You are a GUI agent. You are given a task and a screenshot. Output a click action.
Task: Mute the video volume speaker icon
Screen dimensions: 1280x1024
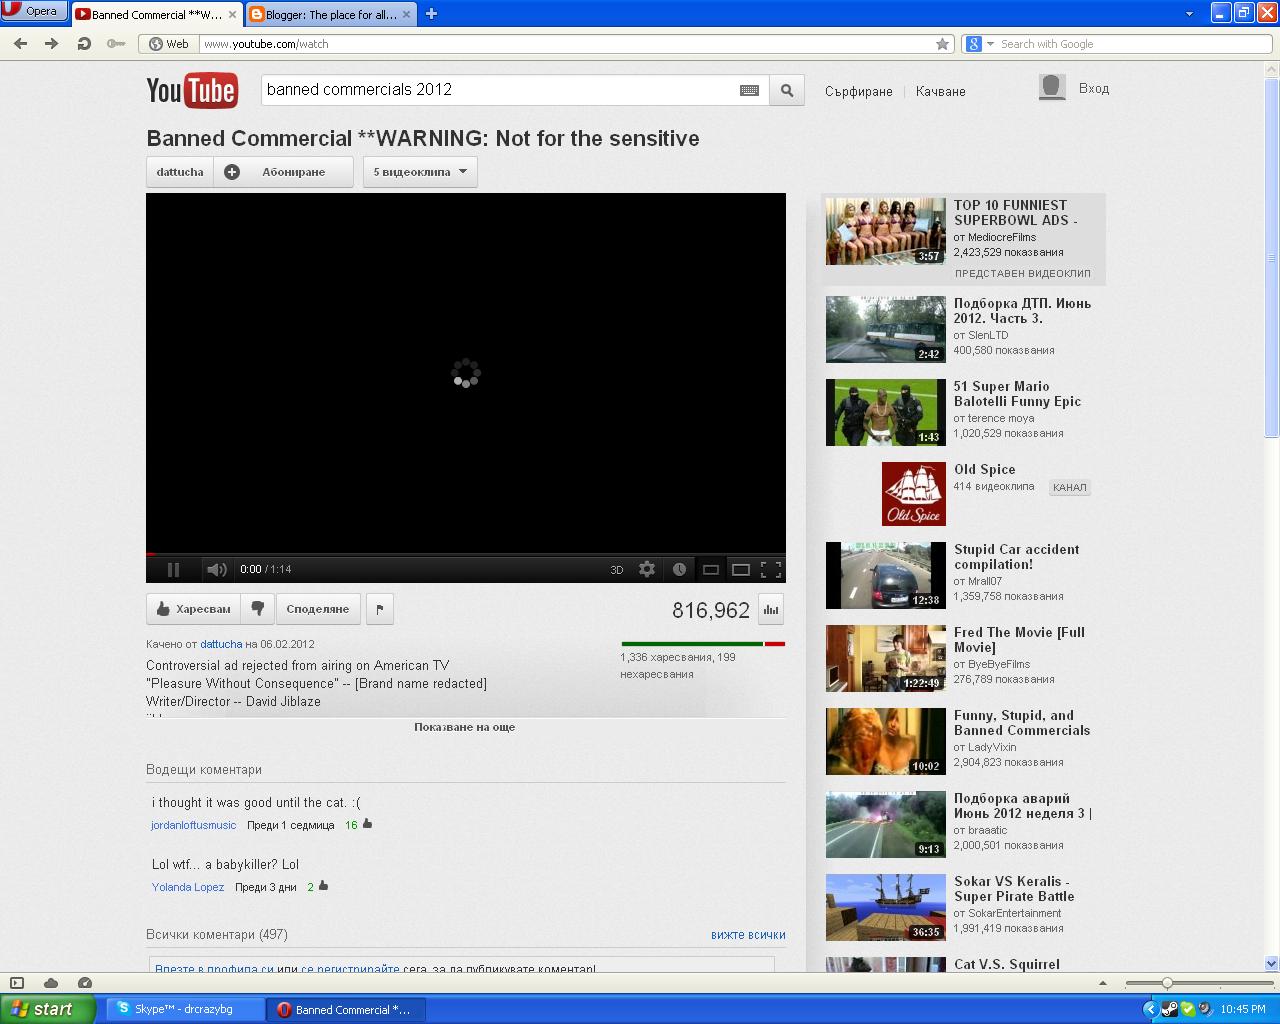click(x=216, y=570)
